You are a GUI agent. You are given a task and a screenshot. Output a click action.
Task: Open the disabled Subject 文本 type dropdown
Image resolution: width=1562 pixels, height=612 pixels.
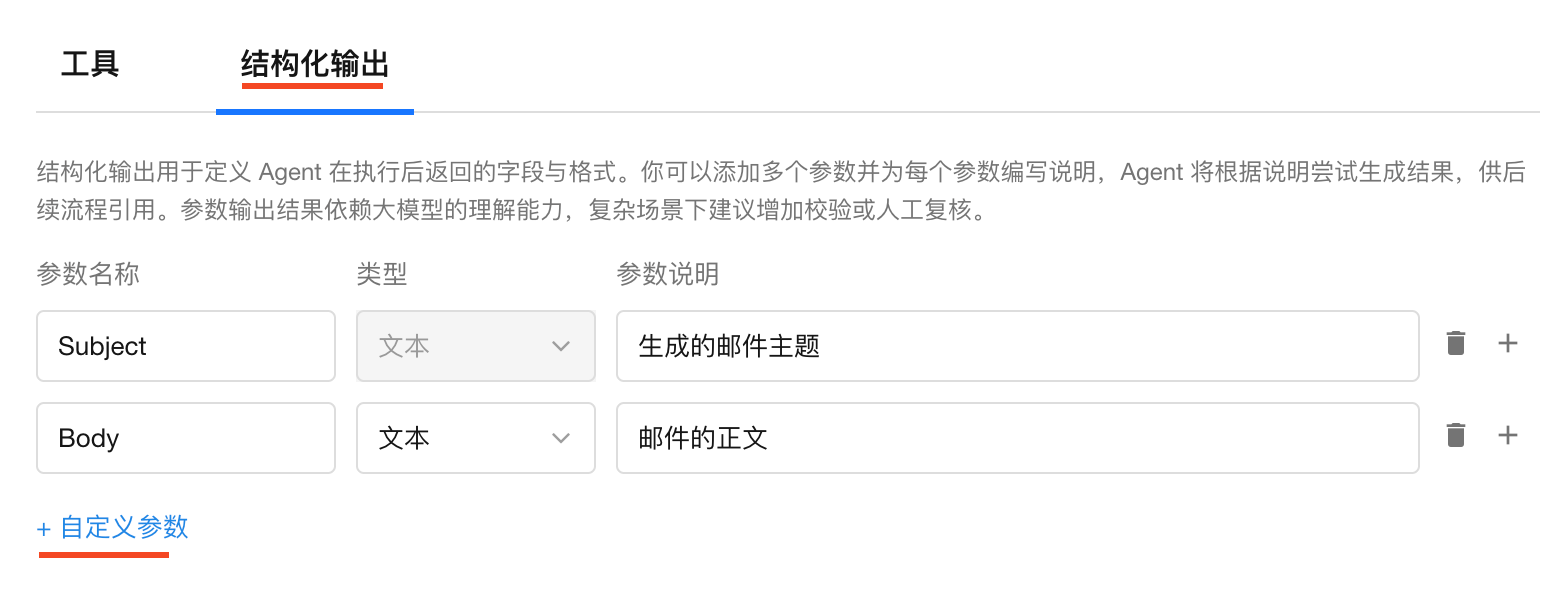pos(475,346)
